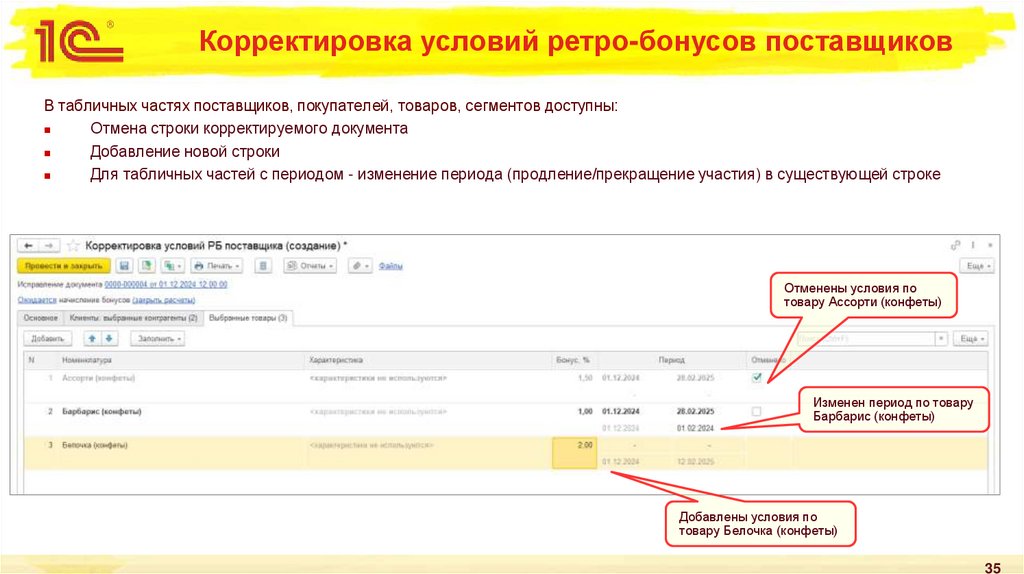Screen dimensions: 1024x574
Task: Open the create-based-on dropdown icon
Action: click(173, 266)
